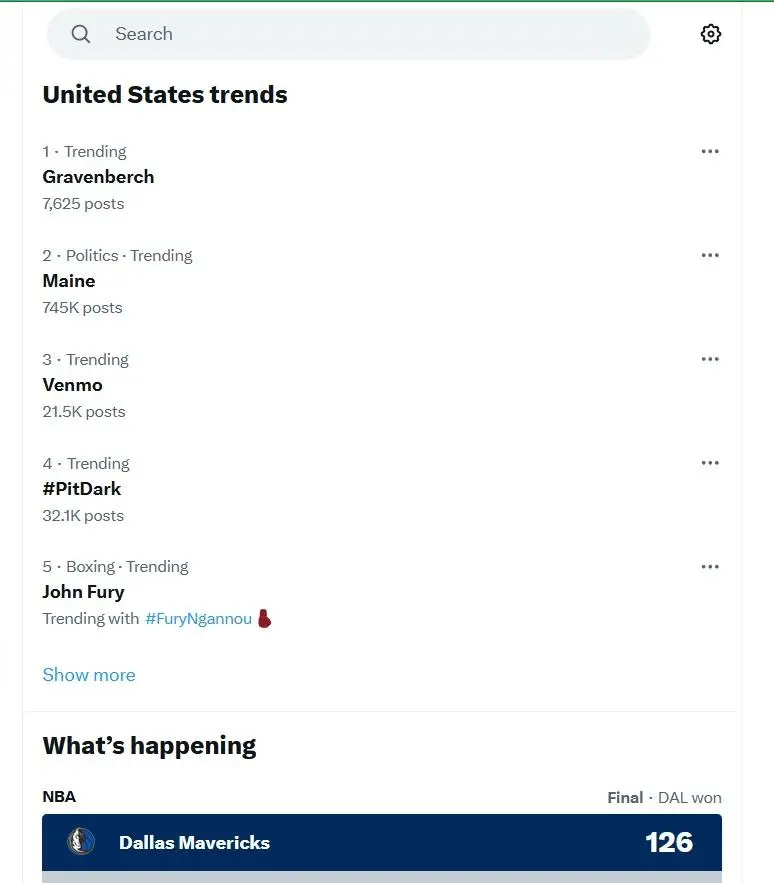View the Venmo trending topic
Viewport: 774px width, 883px height.
[x=72, y=385]
